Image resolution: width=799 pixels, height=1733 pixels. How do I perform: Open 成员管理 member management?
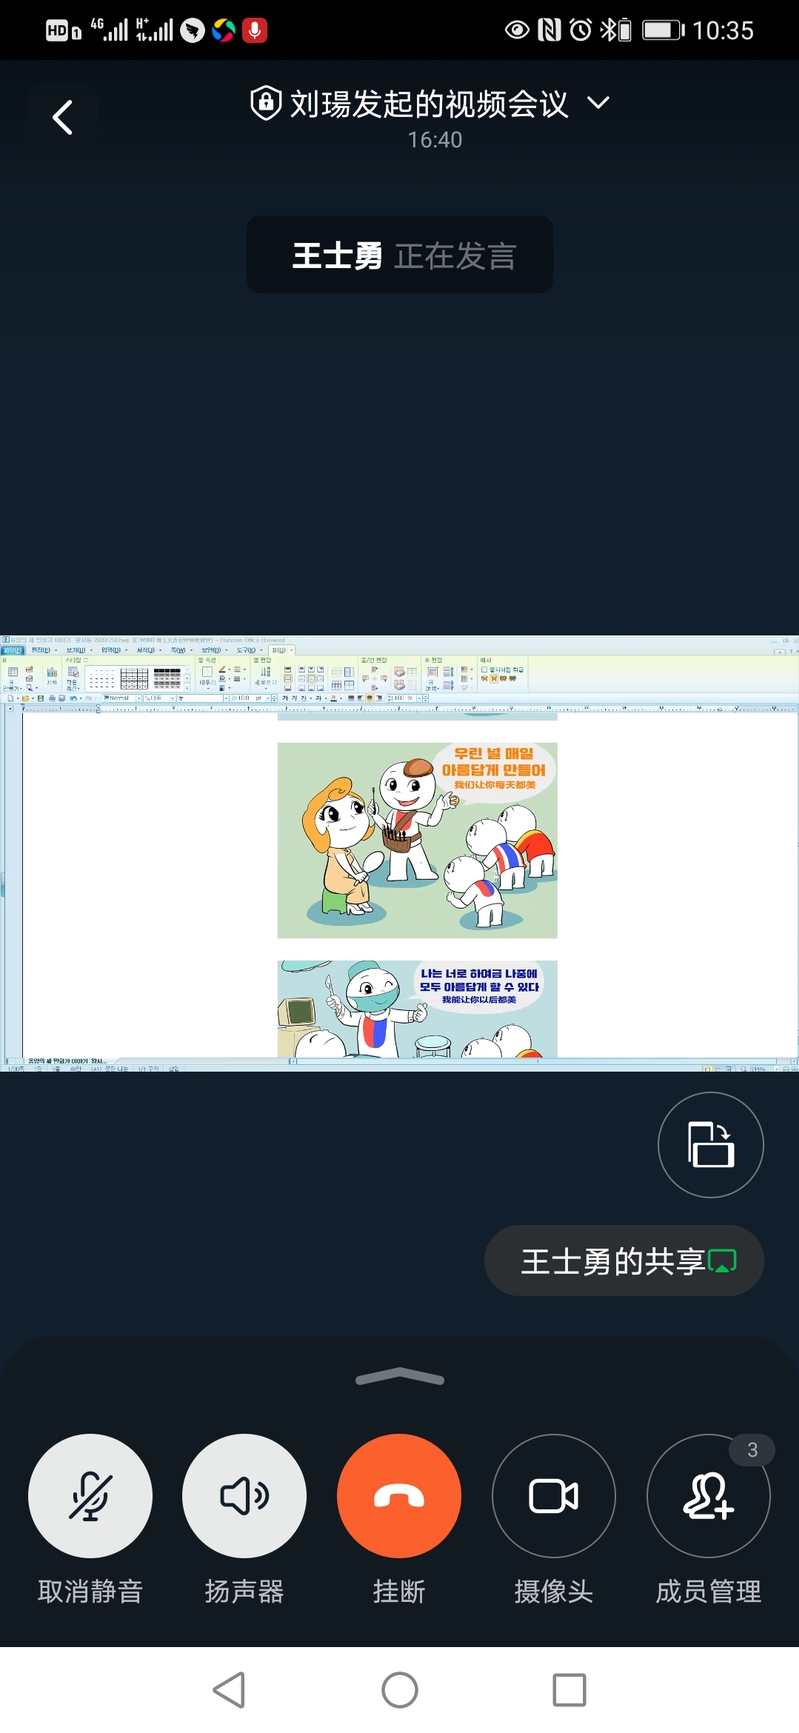click(708, 1496)
